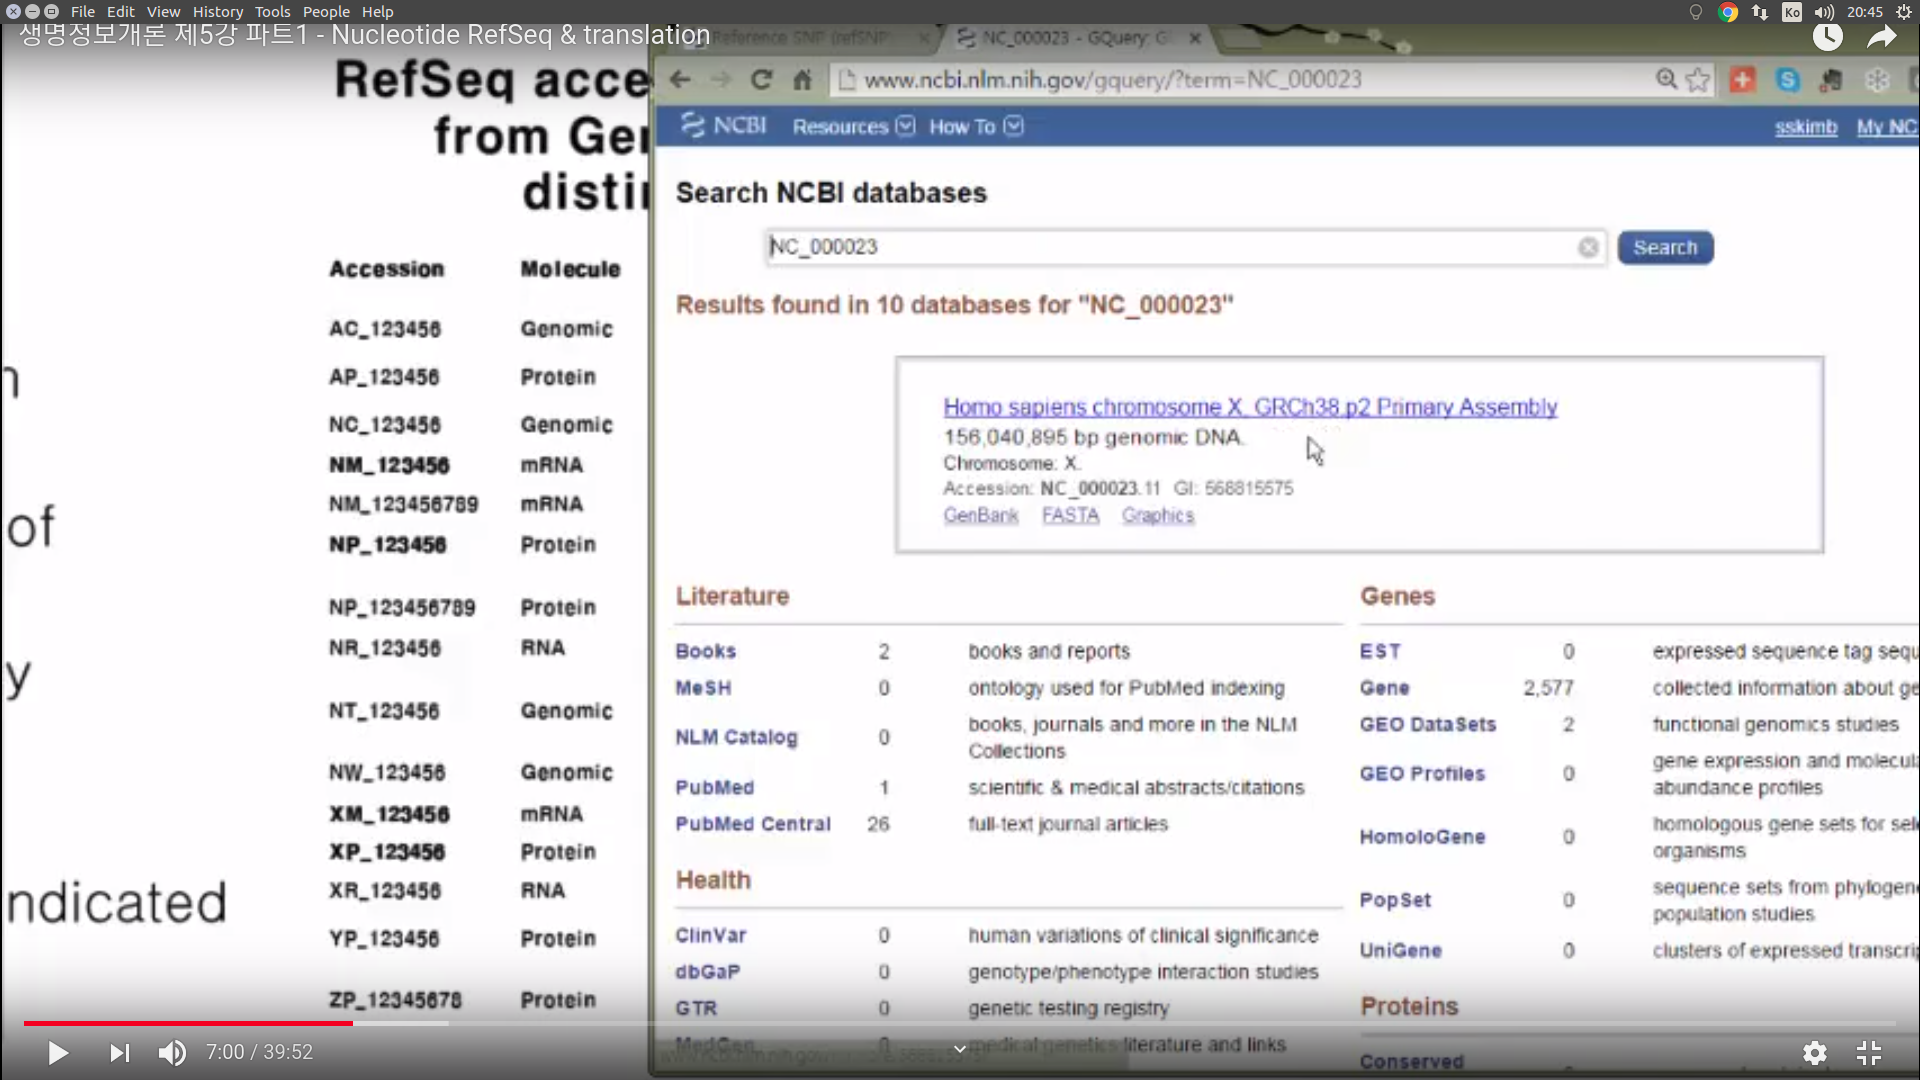
Task: Reload the browser page
Action: [x=761, y=80]
